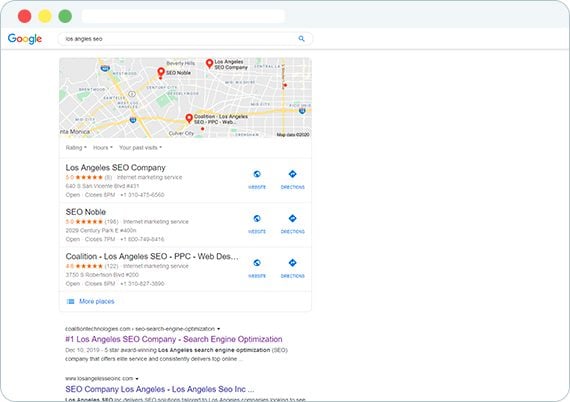Screen dimensions: 570x402
Task: Open the More places link
Action: click(x=97, y=301)
